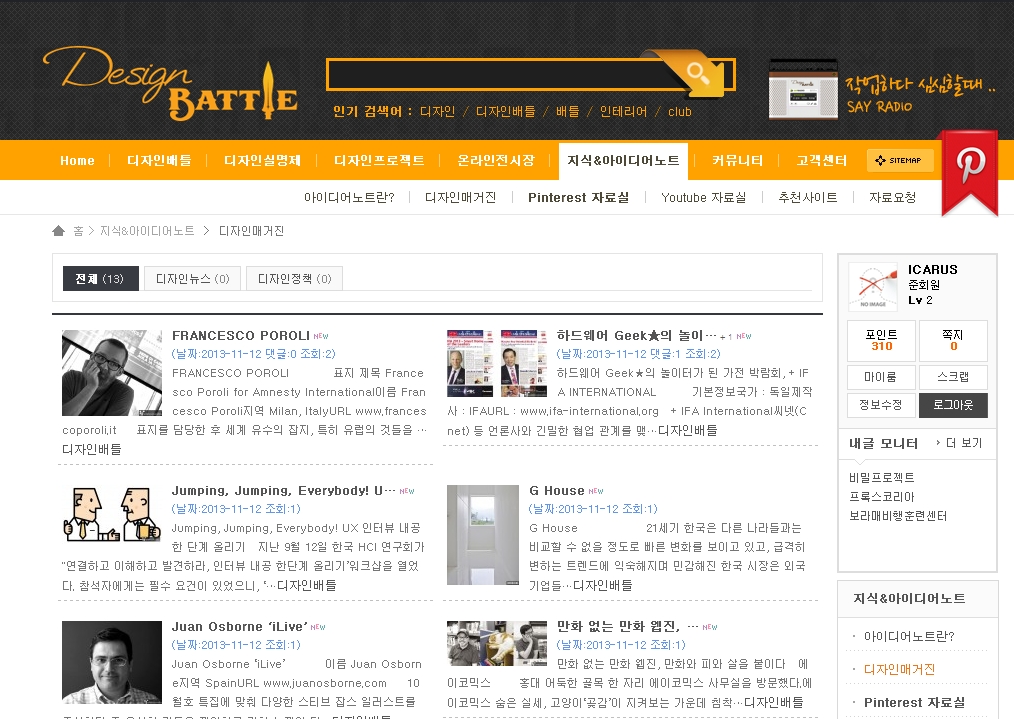Image resolution: width=1014 pixels, height=719 pixels.
Task: Click the Design Battle logo
Action: coord(170,83)
